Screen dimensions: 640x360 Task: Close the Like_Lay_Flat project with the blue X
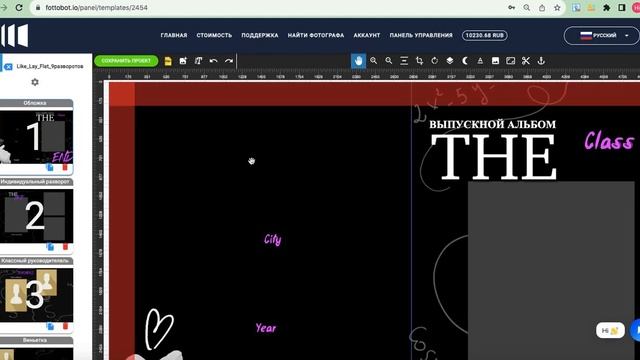(8, 66)
